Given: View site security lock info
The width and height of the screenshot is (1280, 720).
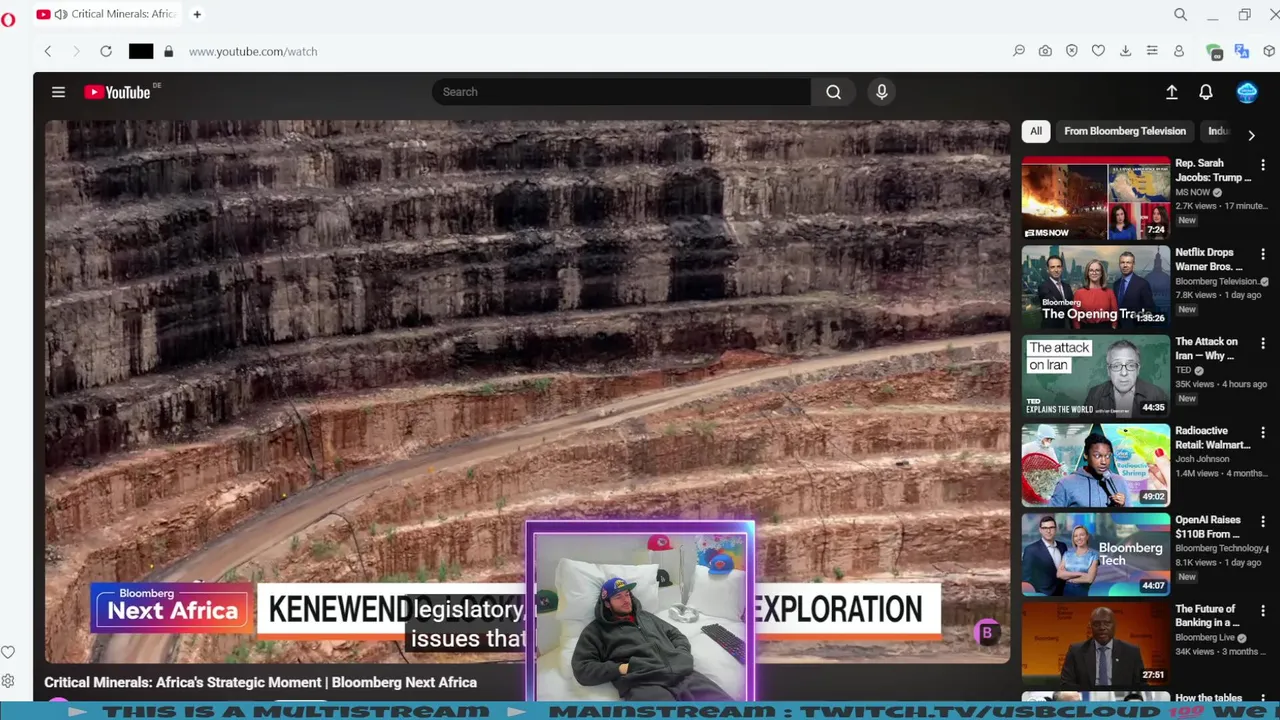Looking at the screenshot, I should point(168,51).
